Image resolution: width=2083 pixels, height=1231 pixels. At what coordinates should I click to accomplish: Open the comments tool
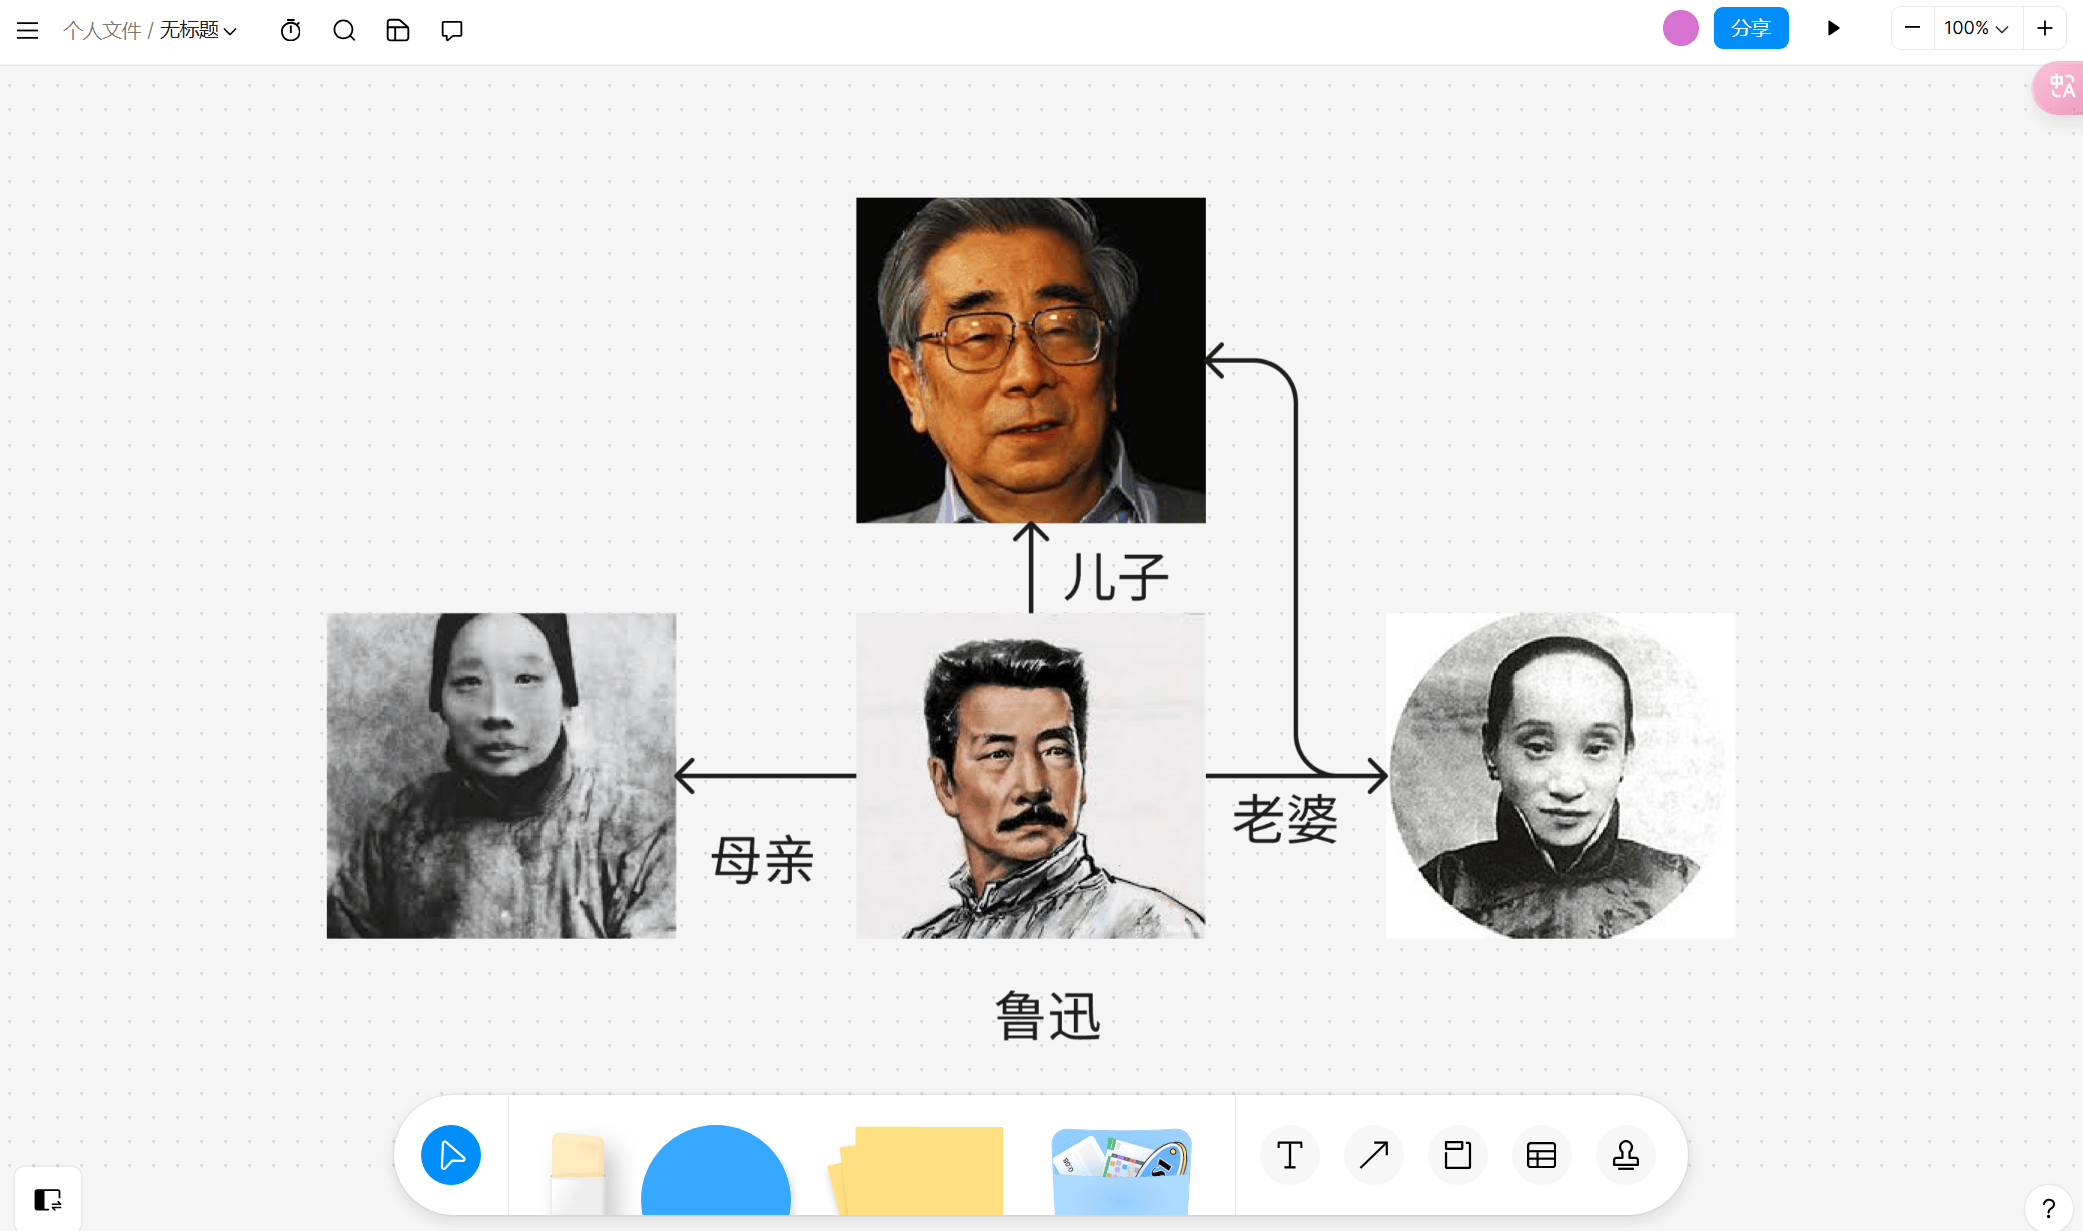click(451, 30)
